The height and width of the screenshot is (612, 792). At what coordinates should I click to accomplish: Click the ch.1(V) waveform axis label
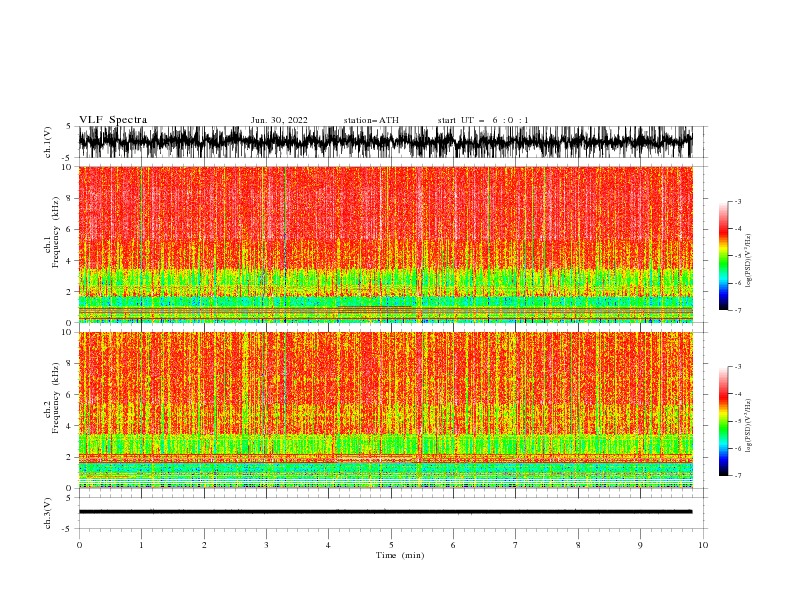[x=48, y=142]
